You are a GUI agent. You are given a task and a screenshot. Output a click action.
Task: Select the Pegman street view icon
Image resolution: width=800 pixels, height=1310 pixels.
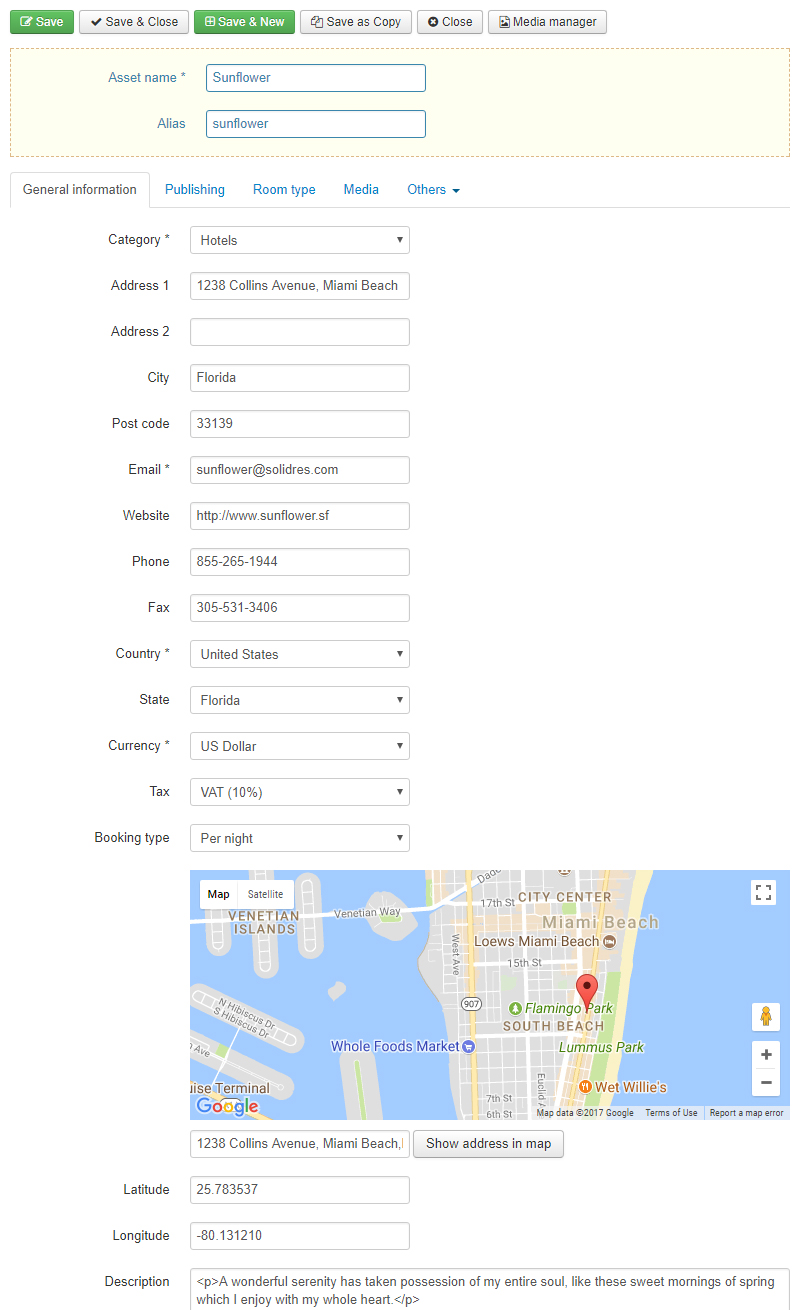[x=765, y=1015]
